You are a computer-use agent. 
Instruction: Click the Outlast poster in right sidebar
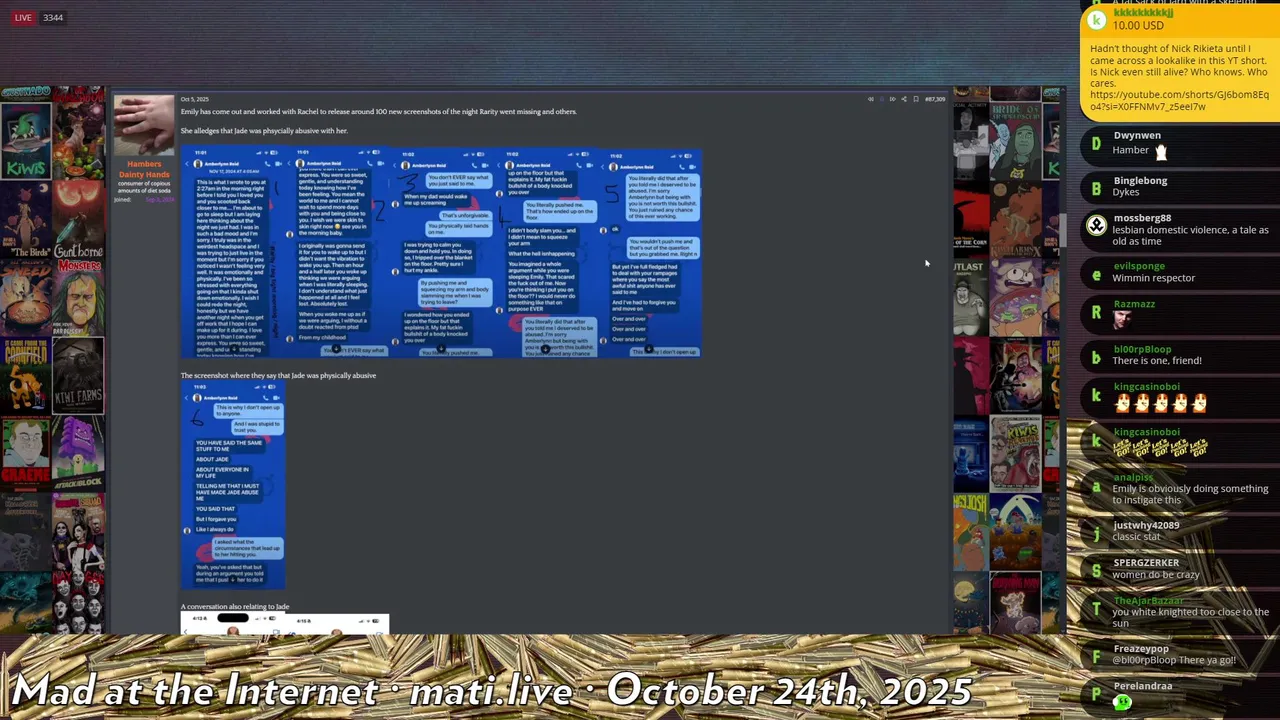(970, 297)
